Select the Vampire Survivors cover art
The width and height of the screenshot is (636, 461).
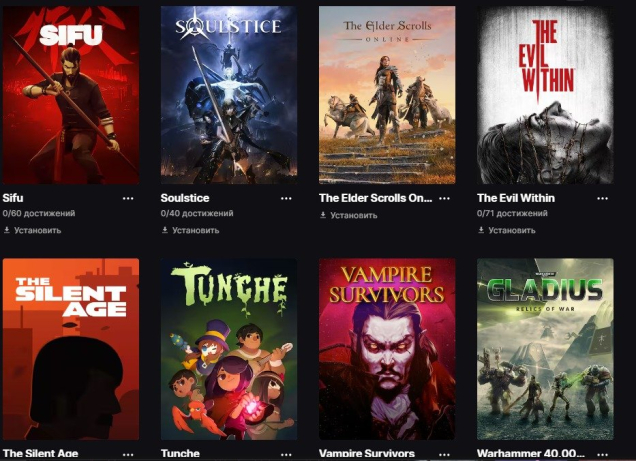coord(387,349)
